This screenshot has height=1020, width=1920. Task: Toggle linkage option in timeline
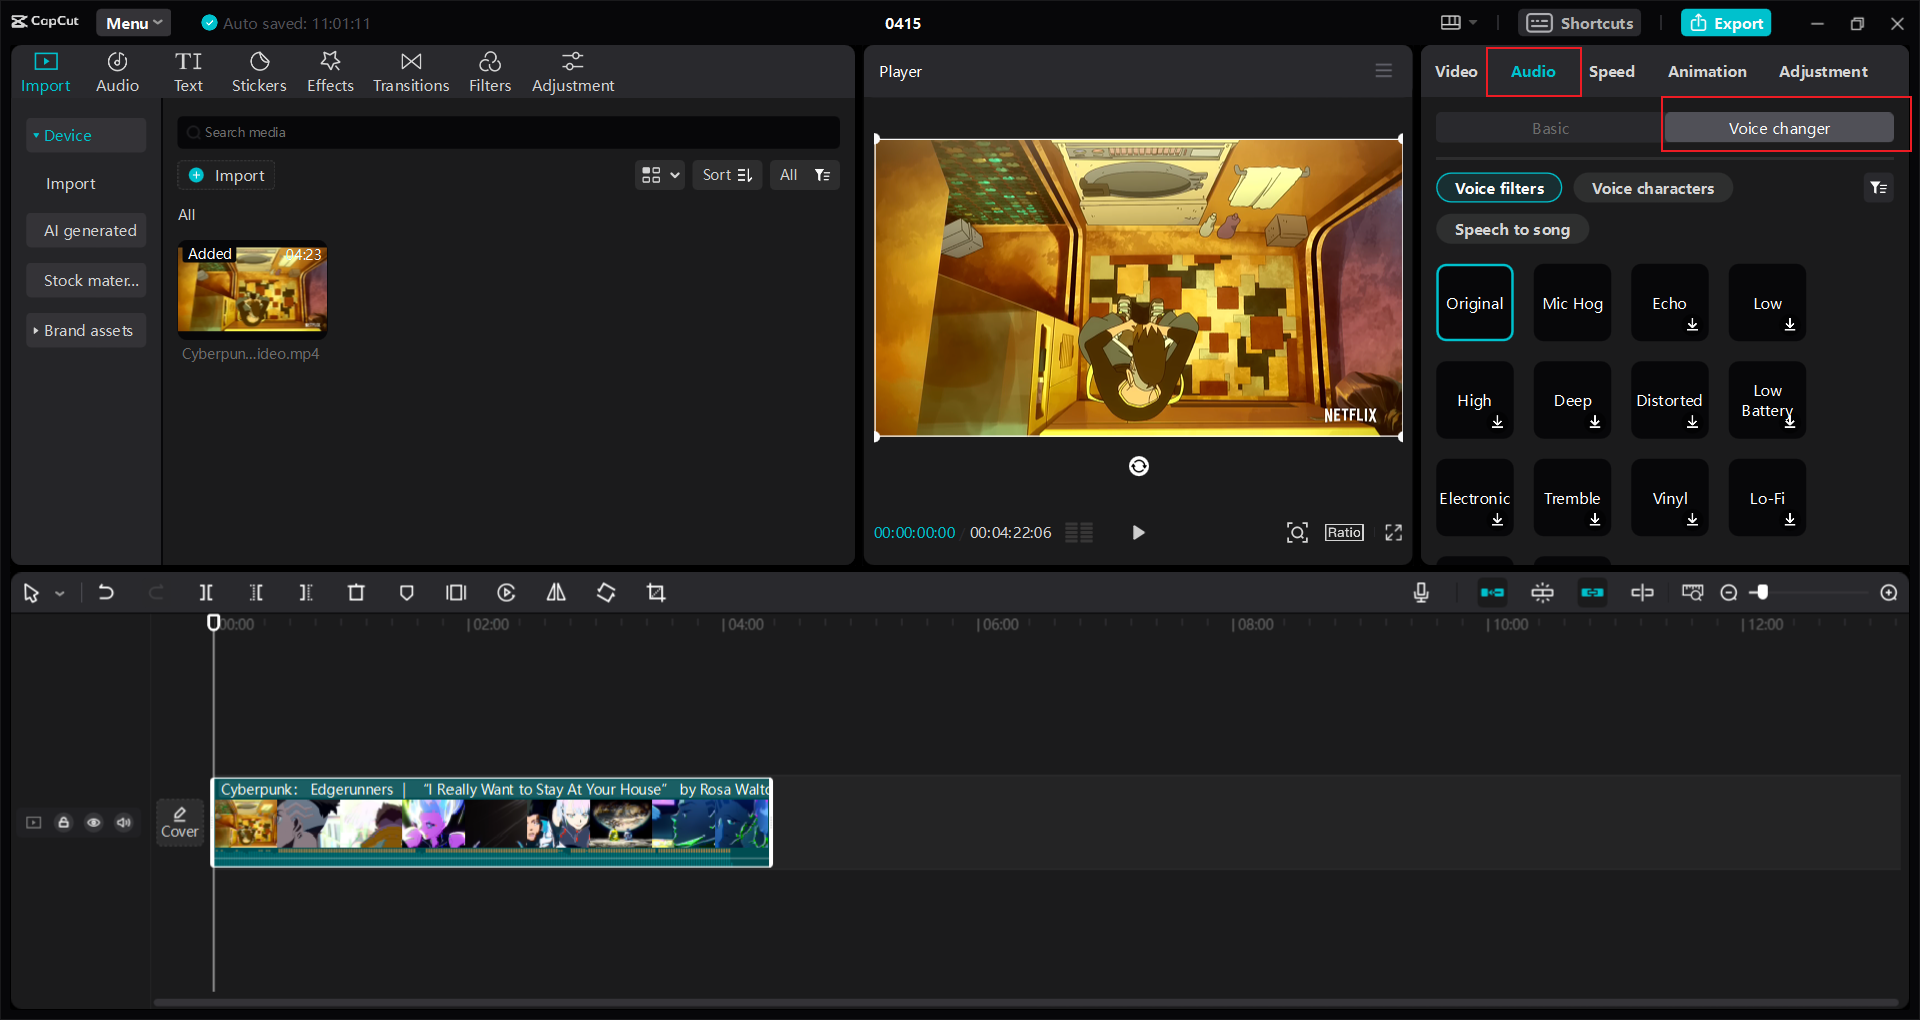pyautogui.click(x=1592, y=593)
